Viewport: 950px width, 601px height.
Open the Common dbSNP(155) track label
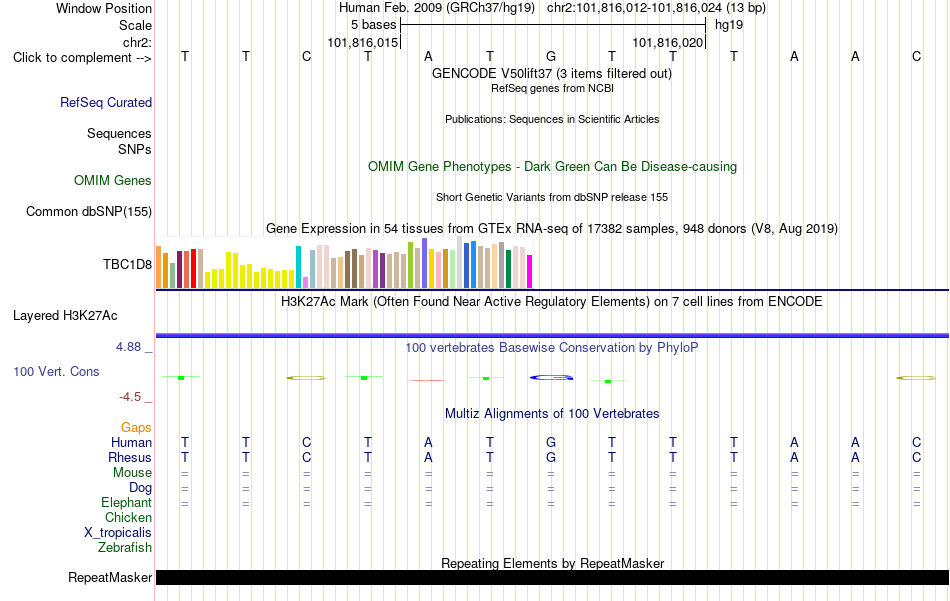[x=89, y=211]
